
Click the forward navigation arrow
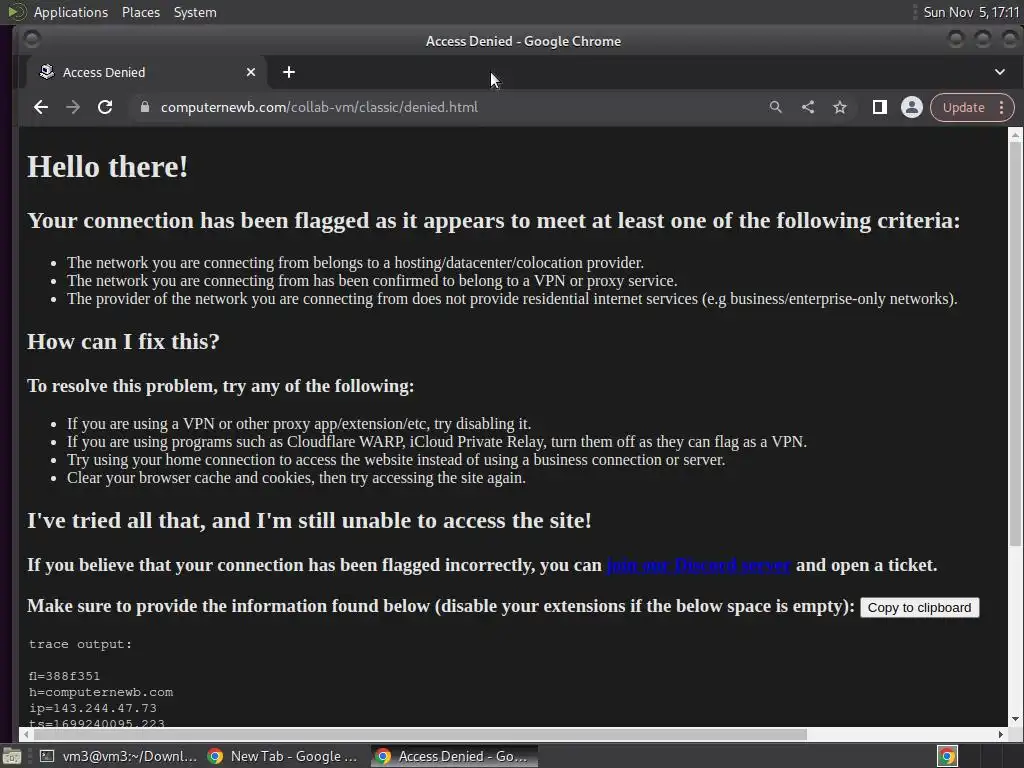(73, 107)
